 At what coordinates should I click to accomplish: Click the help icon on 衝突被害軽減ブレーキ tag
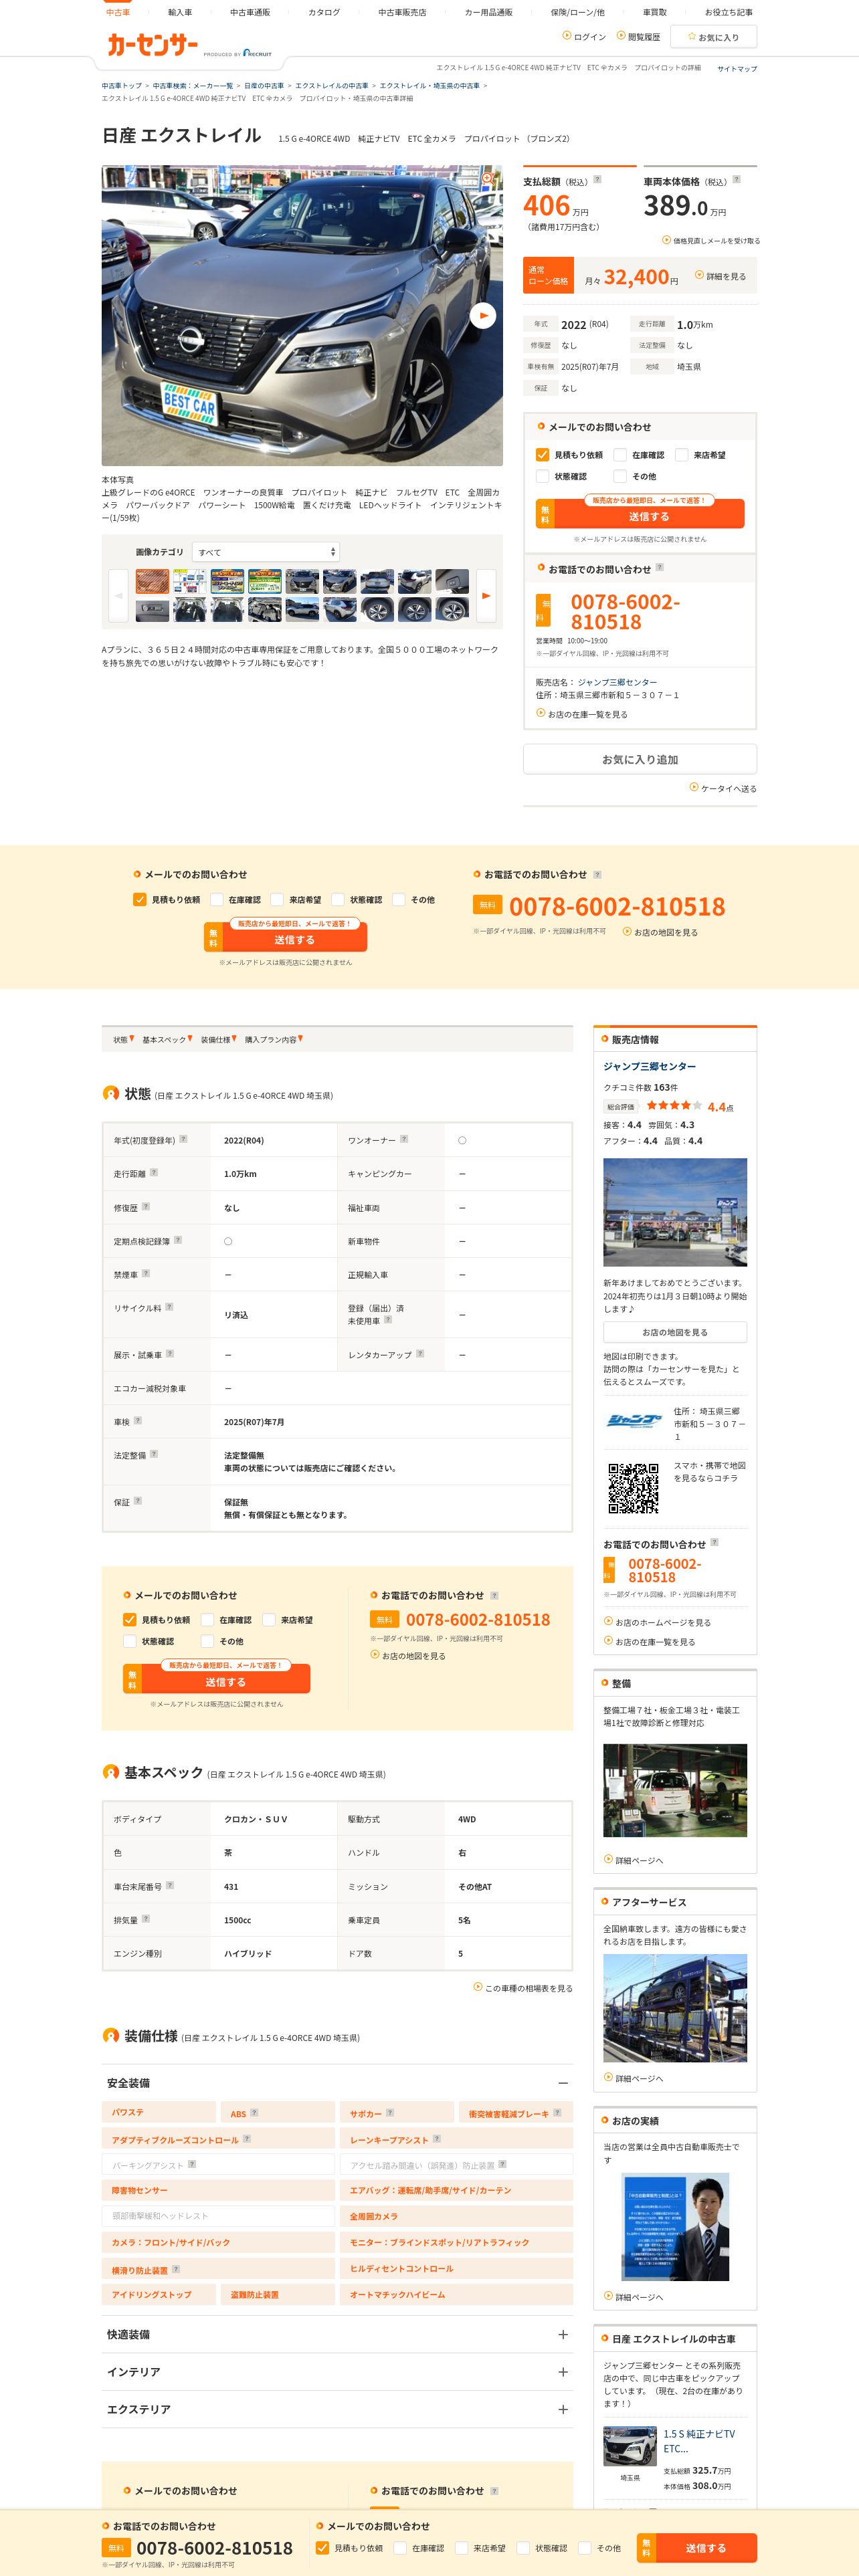coord(557,2113)
